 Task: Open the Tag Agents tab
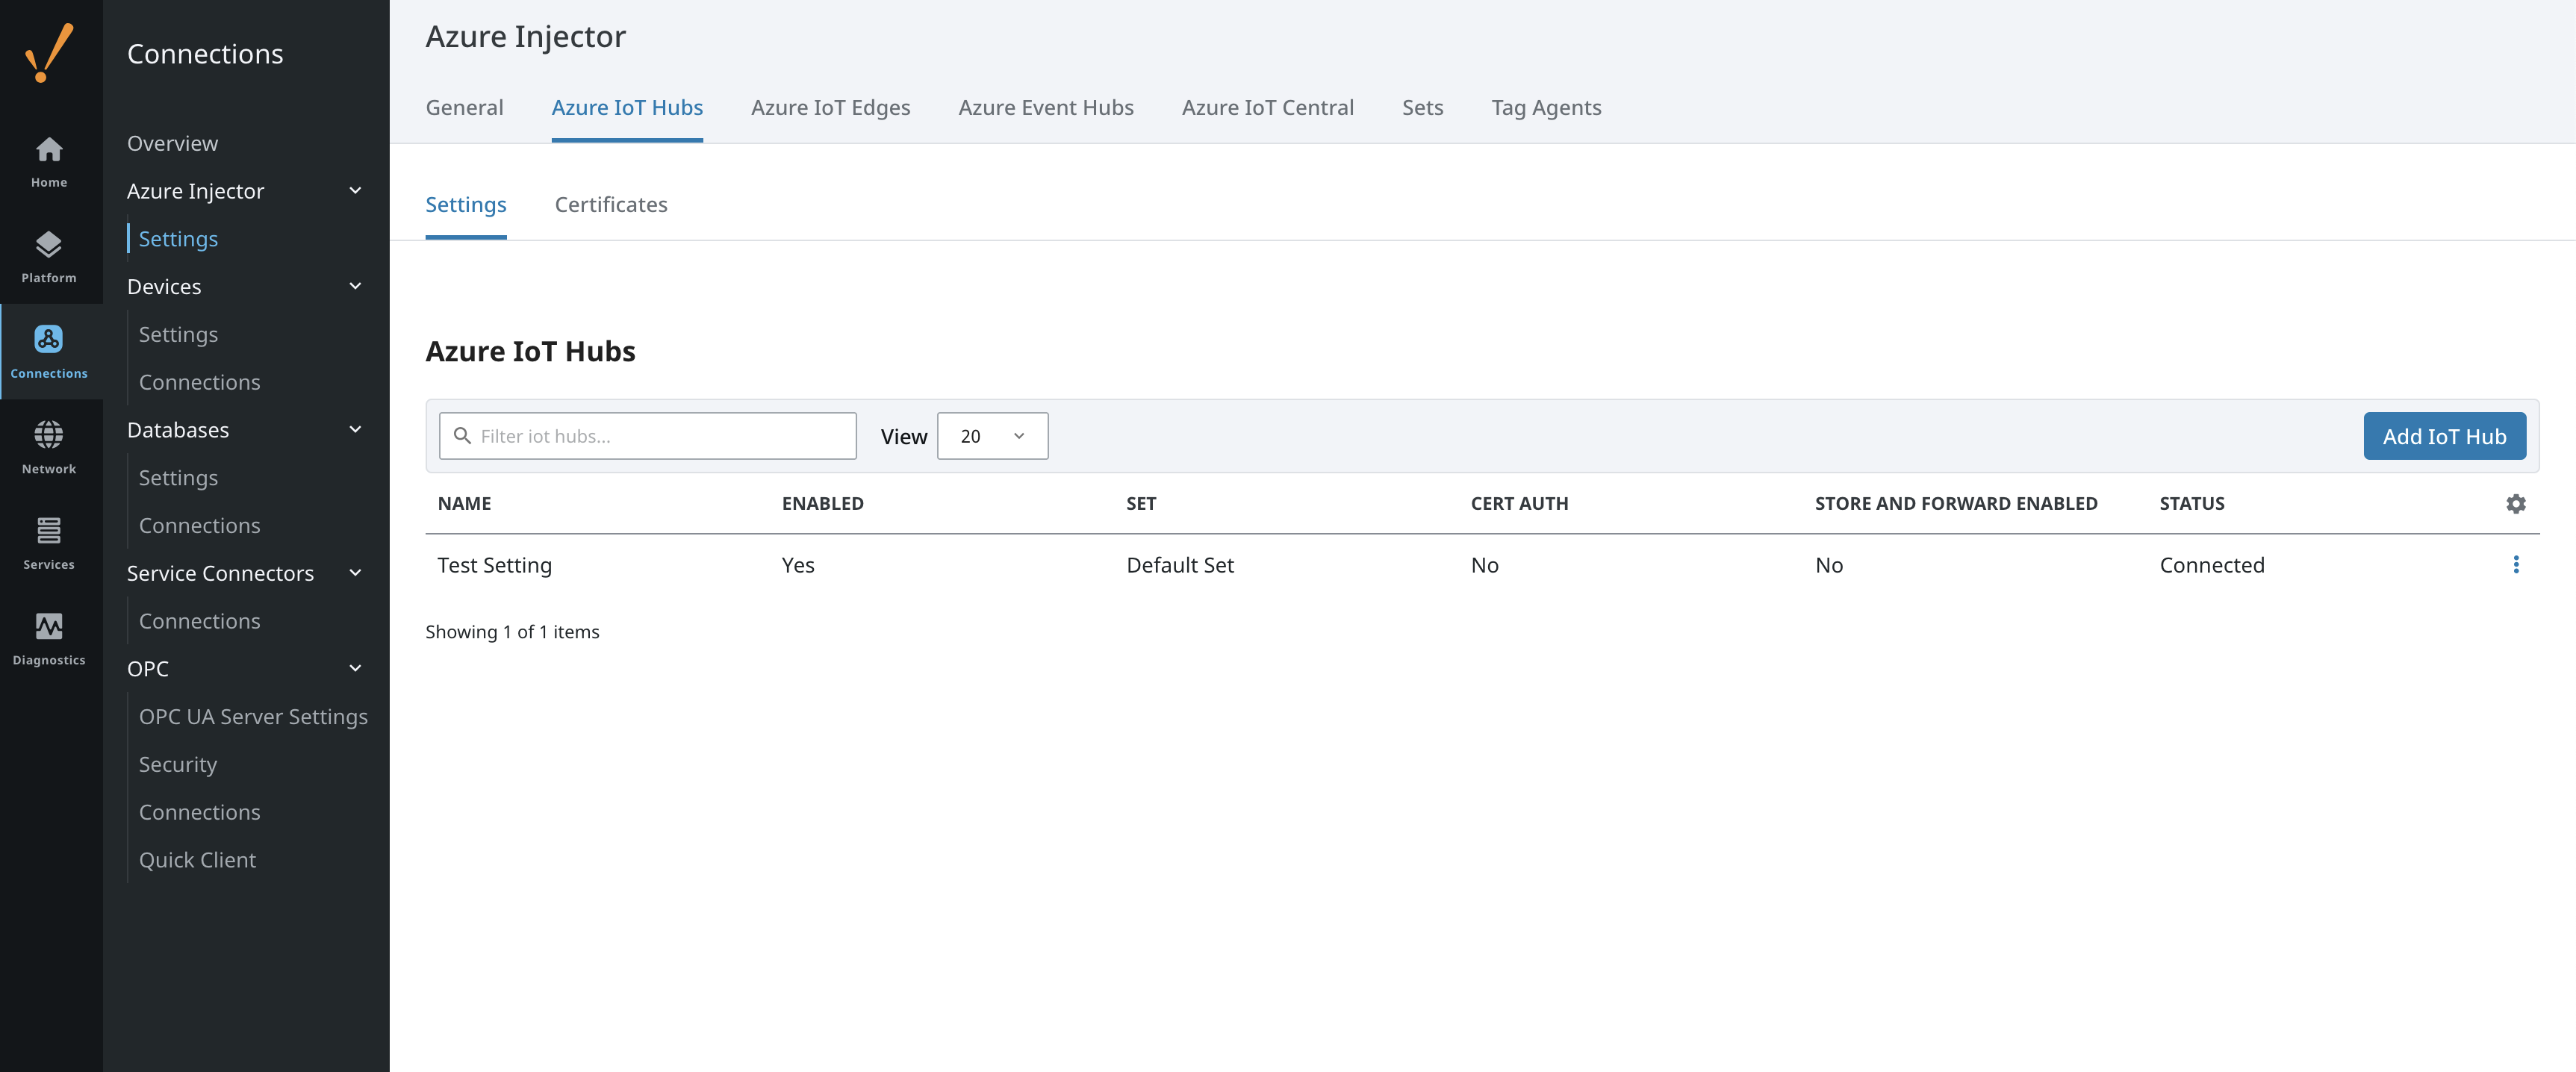(1545, 108)
